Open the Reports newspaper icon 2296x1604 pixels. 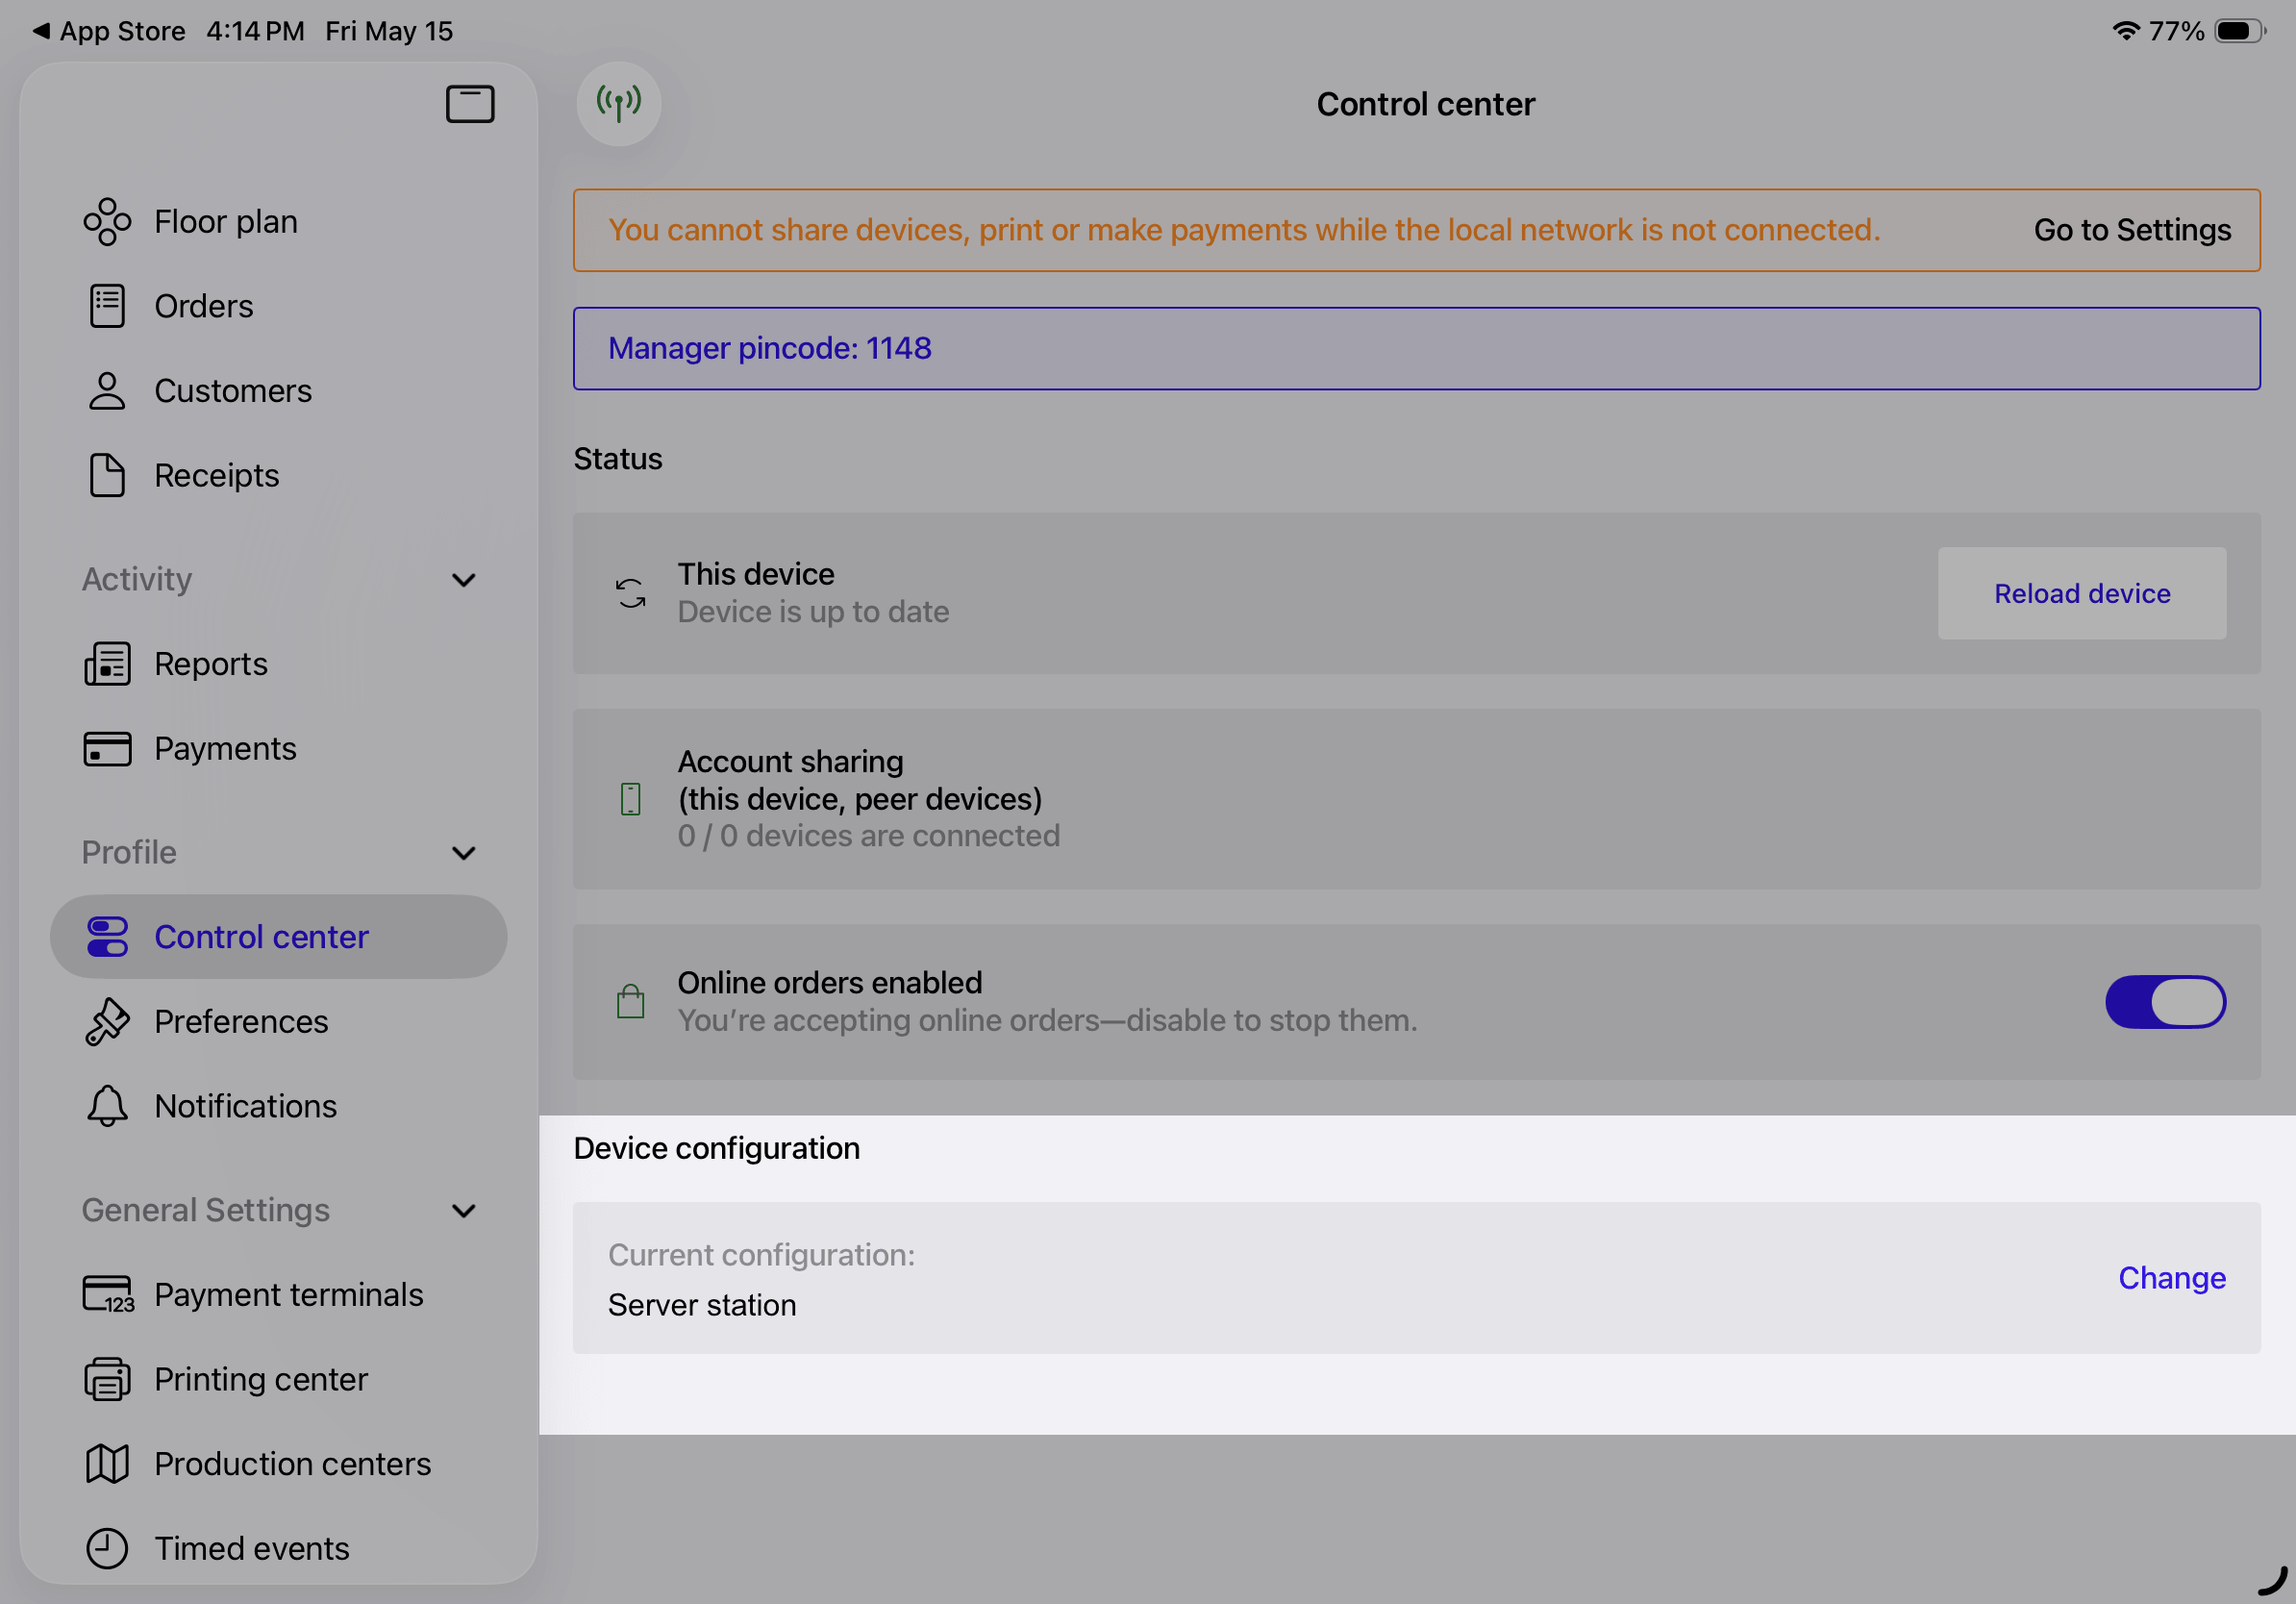point(107,664)
